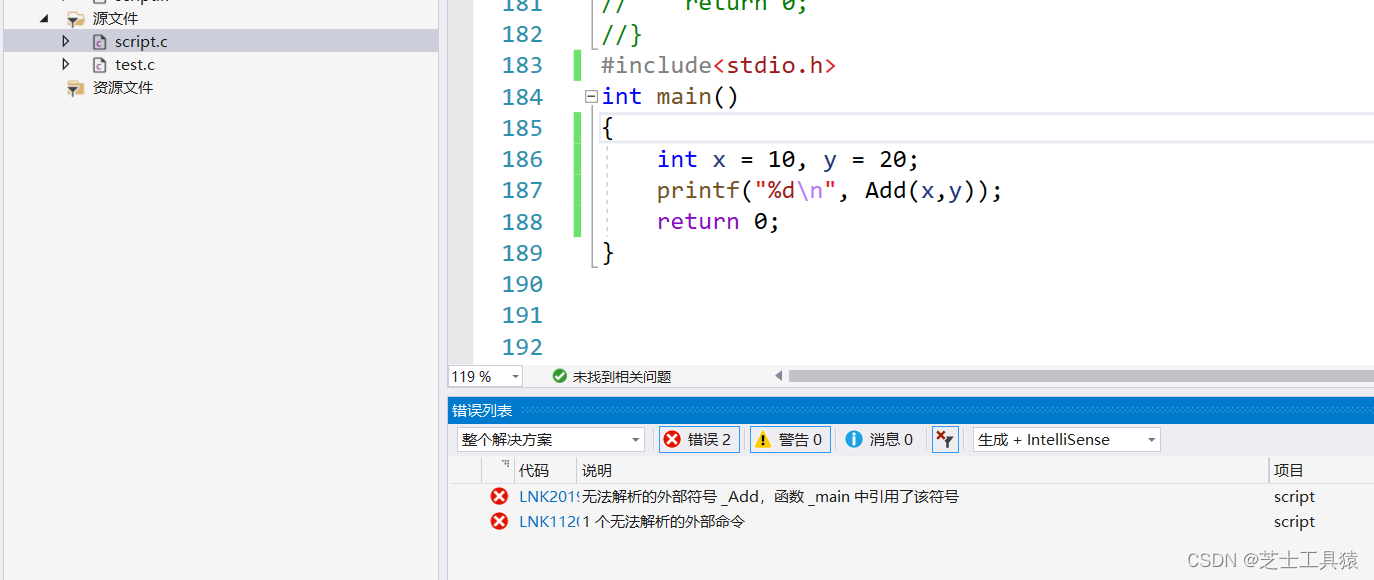Expand the test.c tree node arrow
This screenshot has width=1374, height=580.
click(66, 64)
